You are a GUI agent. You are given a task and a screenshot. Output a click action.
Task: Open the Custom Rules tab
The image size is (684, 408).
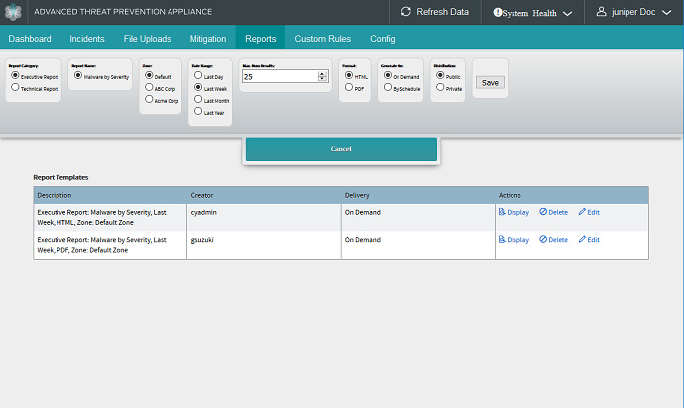pyautogui.click(x=323, y=38)
